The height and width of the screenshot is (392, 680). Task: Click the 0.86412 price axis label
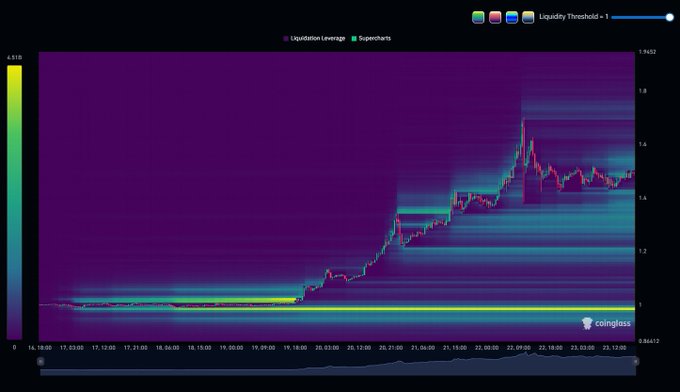648,341
